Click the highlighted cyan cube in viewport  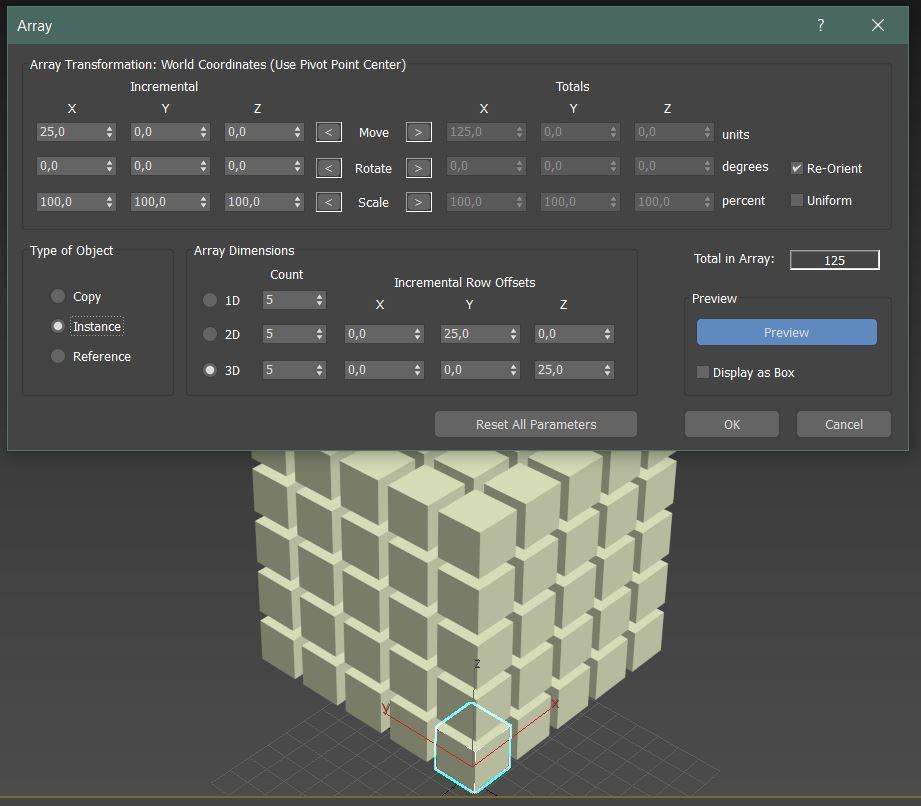pos(473,747)
